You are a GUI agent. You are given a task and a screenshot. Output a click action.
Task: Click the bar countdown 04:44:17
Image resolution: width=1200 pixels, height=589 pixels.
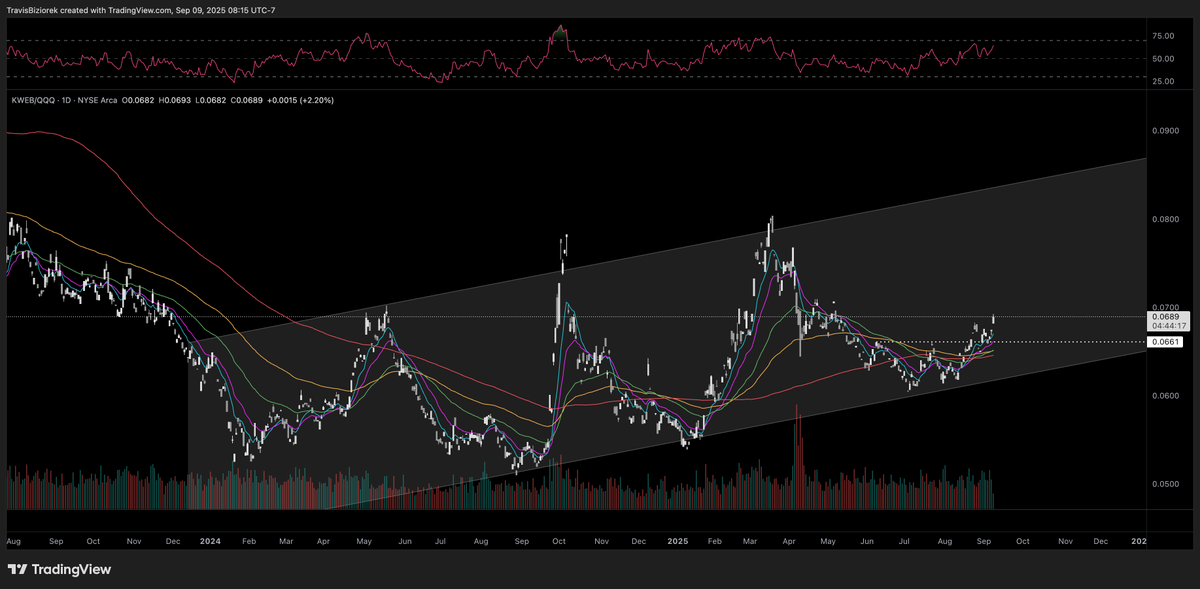tap(1168, 326)
